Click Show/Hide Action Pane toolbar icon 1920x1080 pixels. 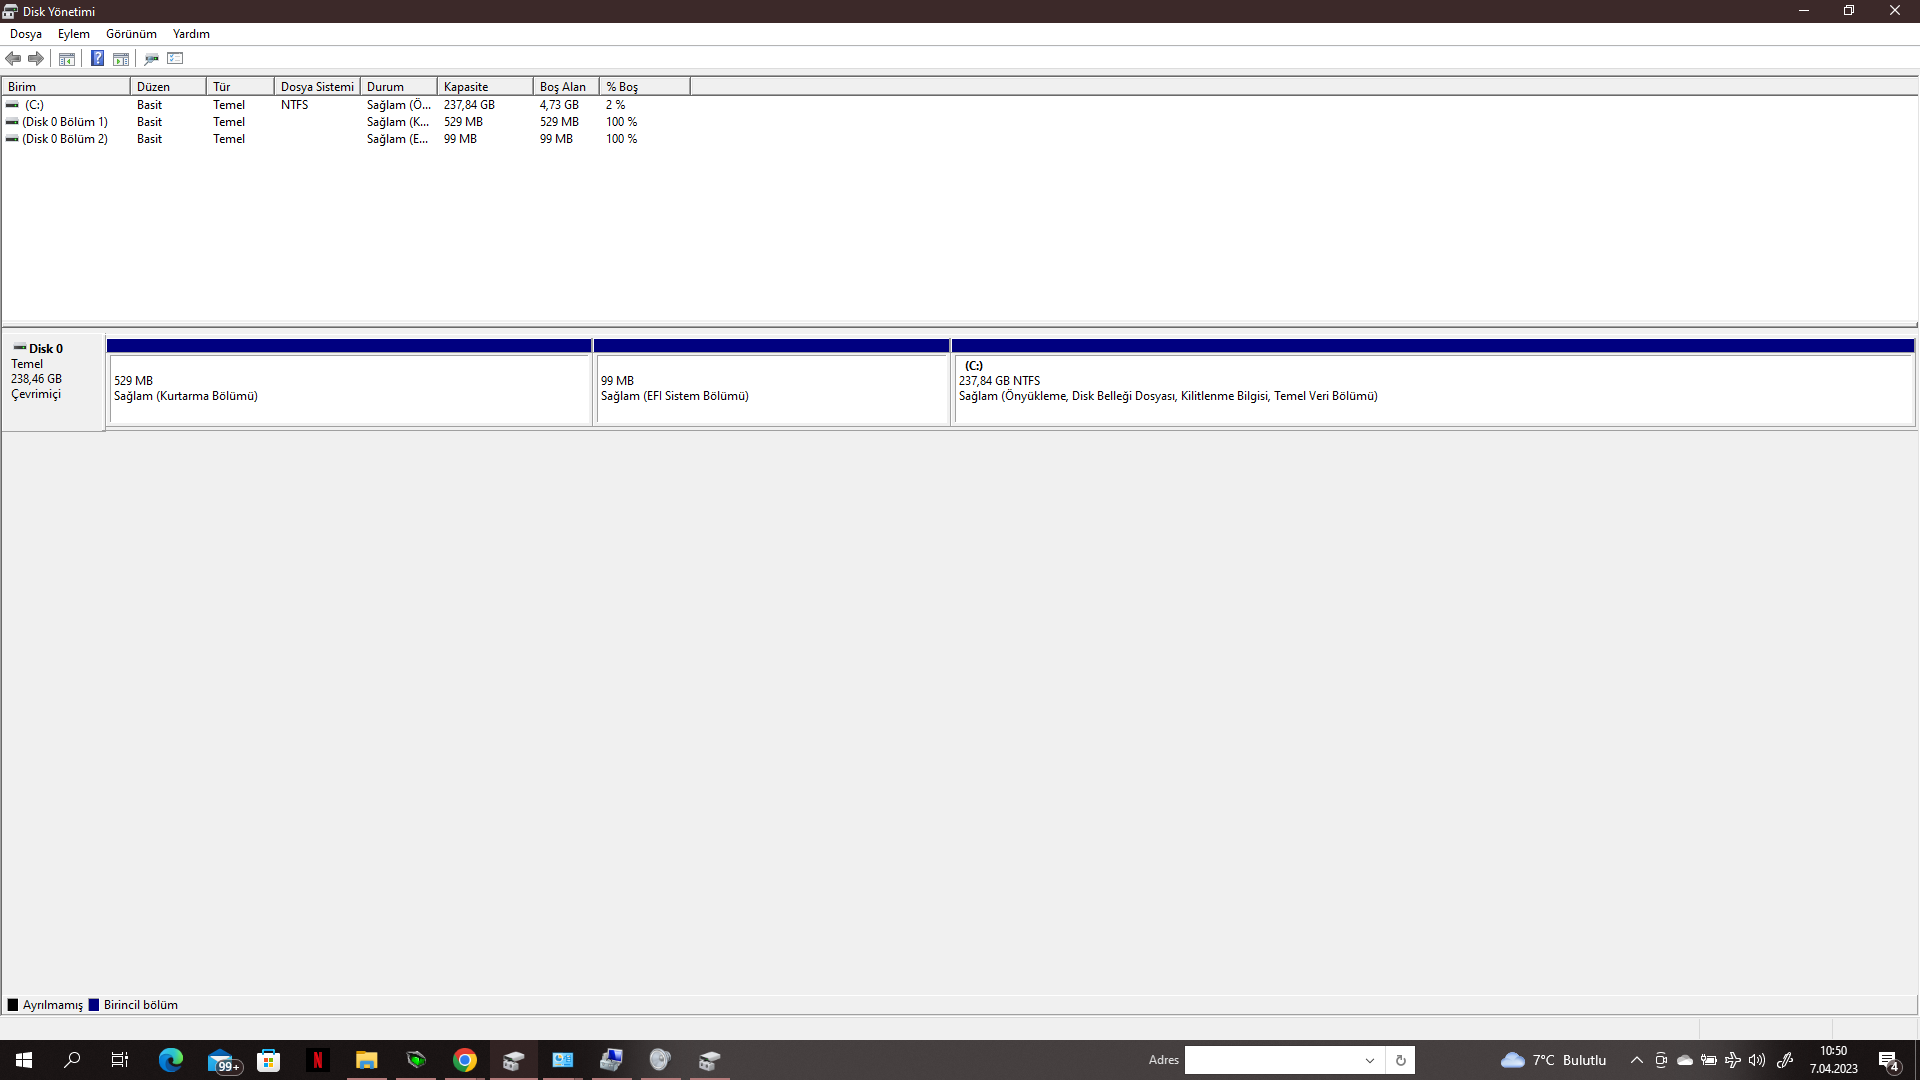(121, 58)
